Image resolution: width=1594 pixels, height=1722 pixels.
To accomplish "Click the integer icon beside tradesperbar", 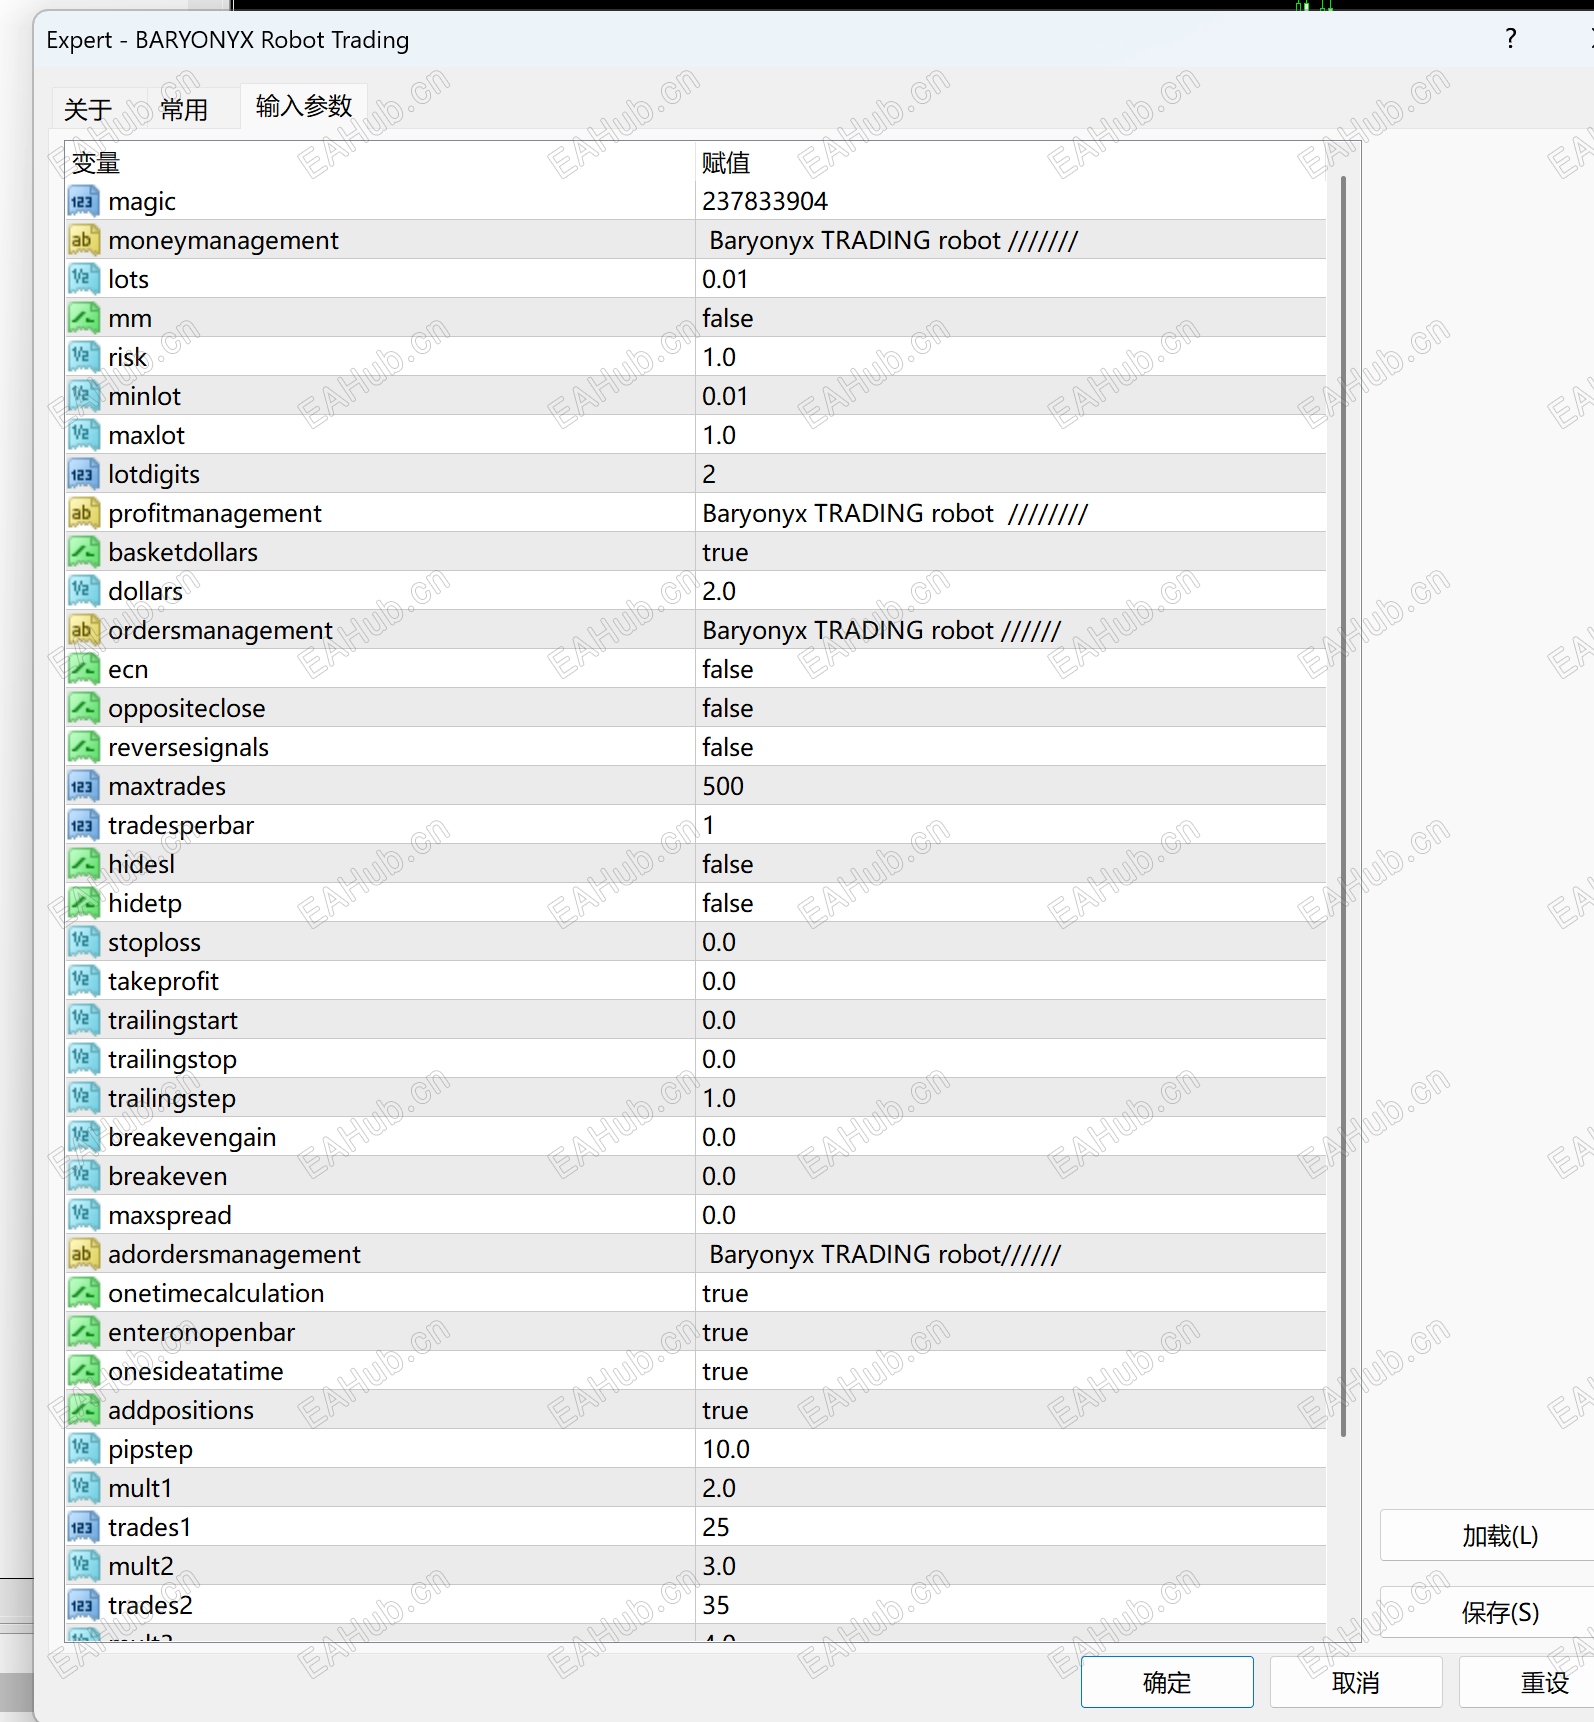I will (x=83, y=825).
